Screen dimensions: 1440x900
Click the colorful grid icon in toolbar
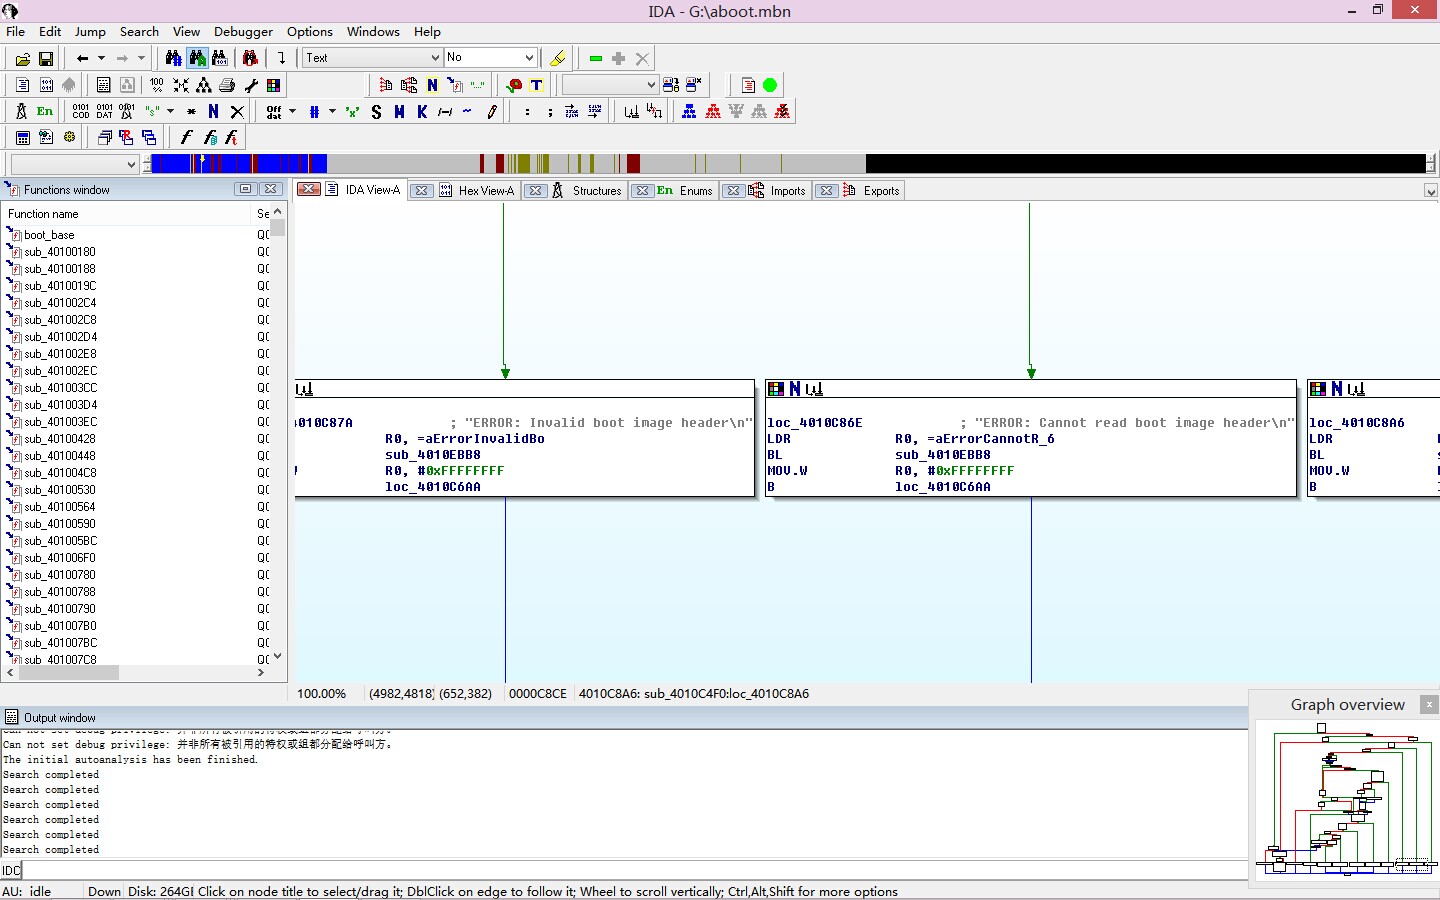273,85
